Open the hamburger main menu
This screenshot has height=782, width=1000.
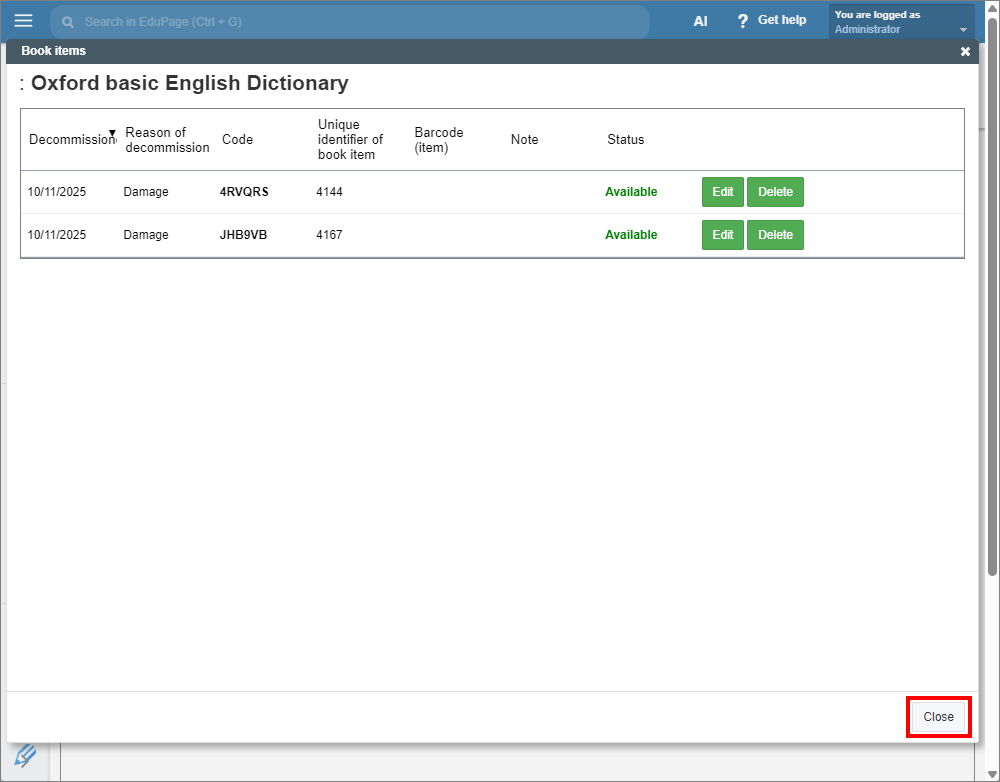pyautogui.click(x=23, y=21)
